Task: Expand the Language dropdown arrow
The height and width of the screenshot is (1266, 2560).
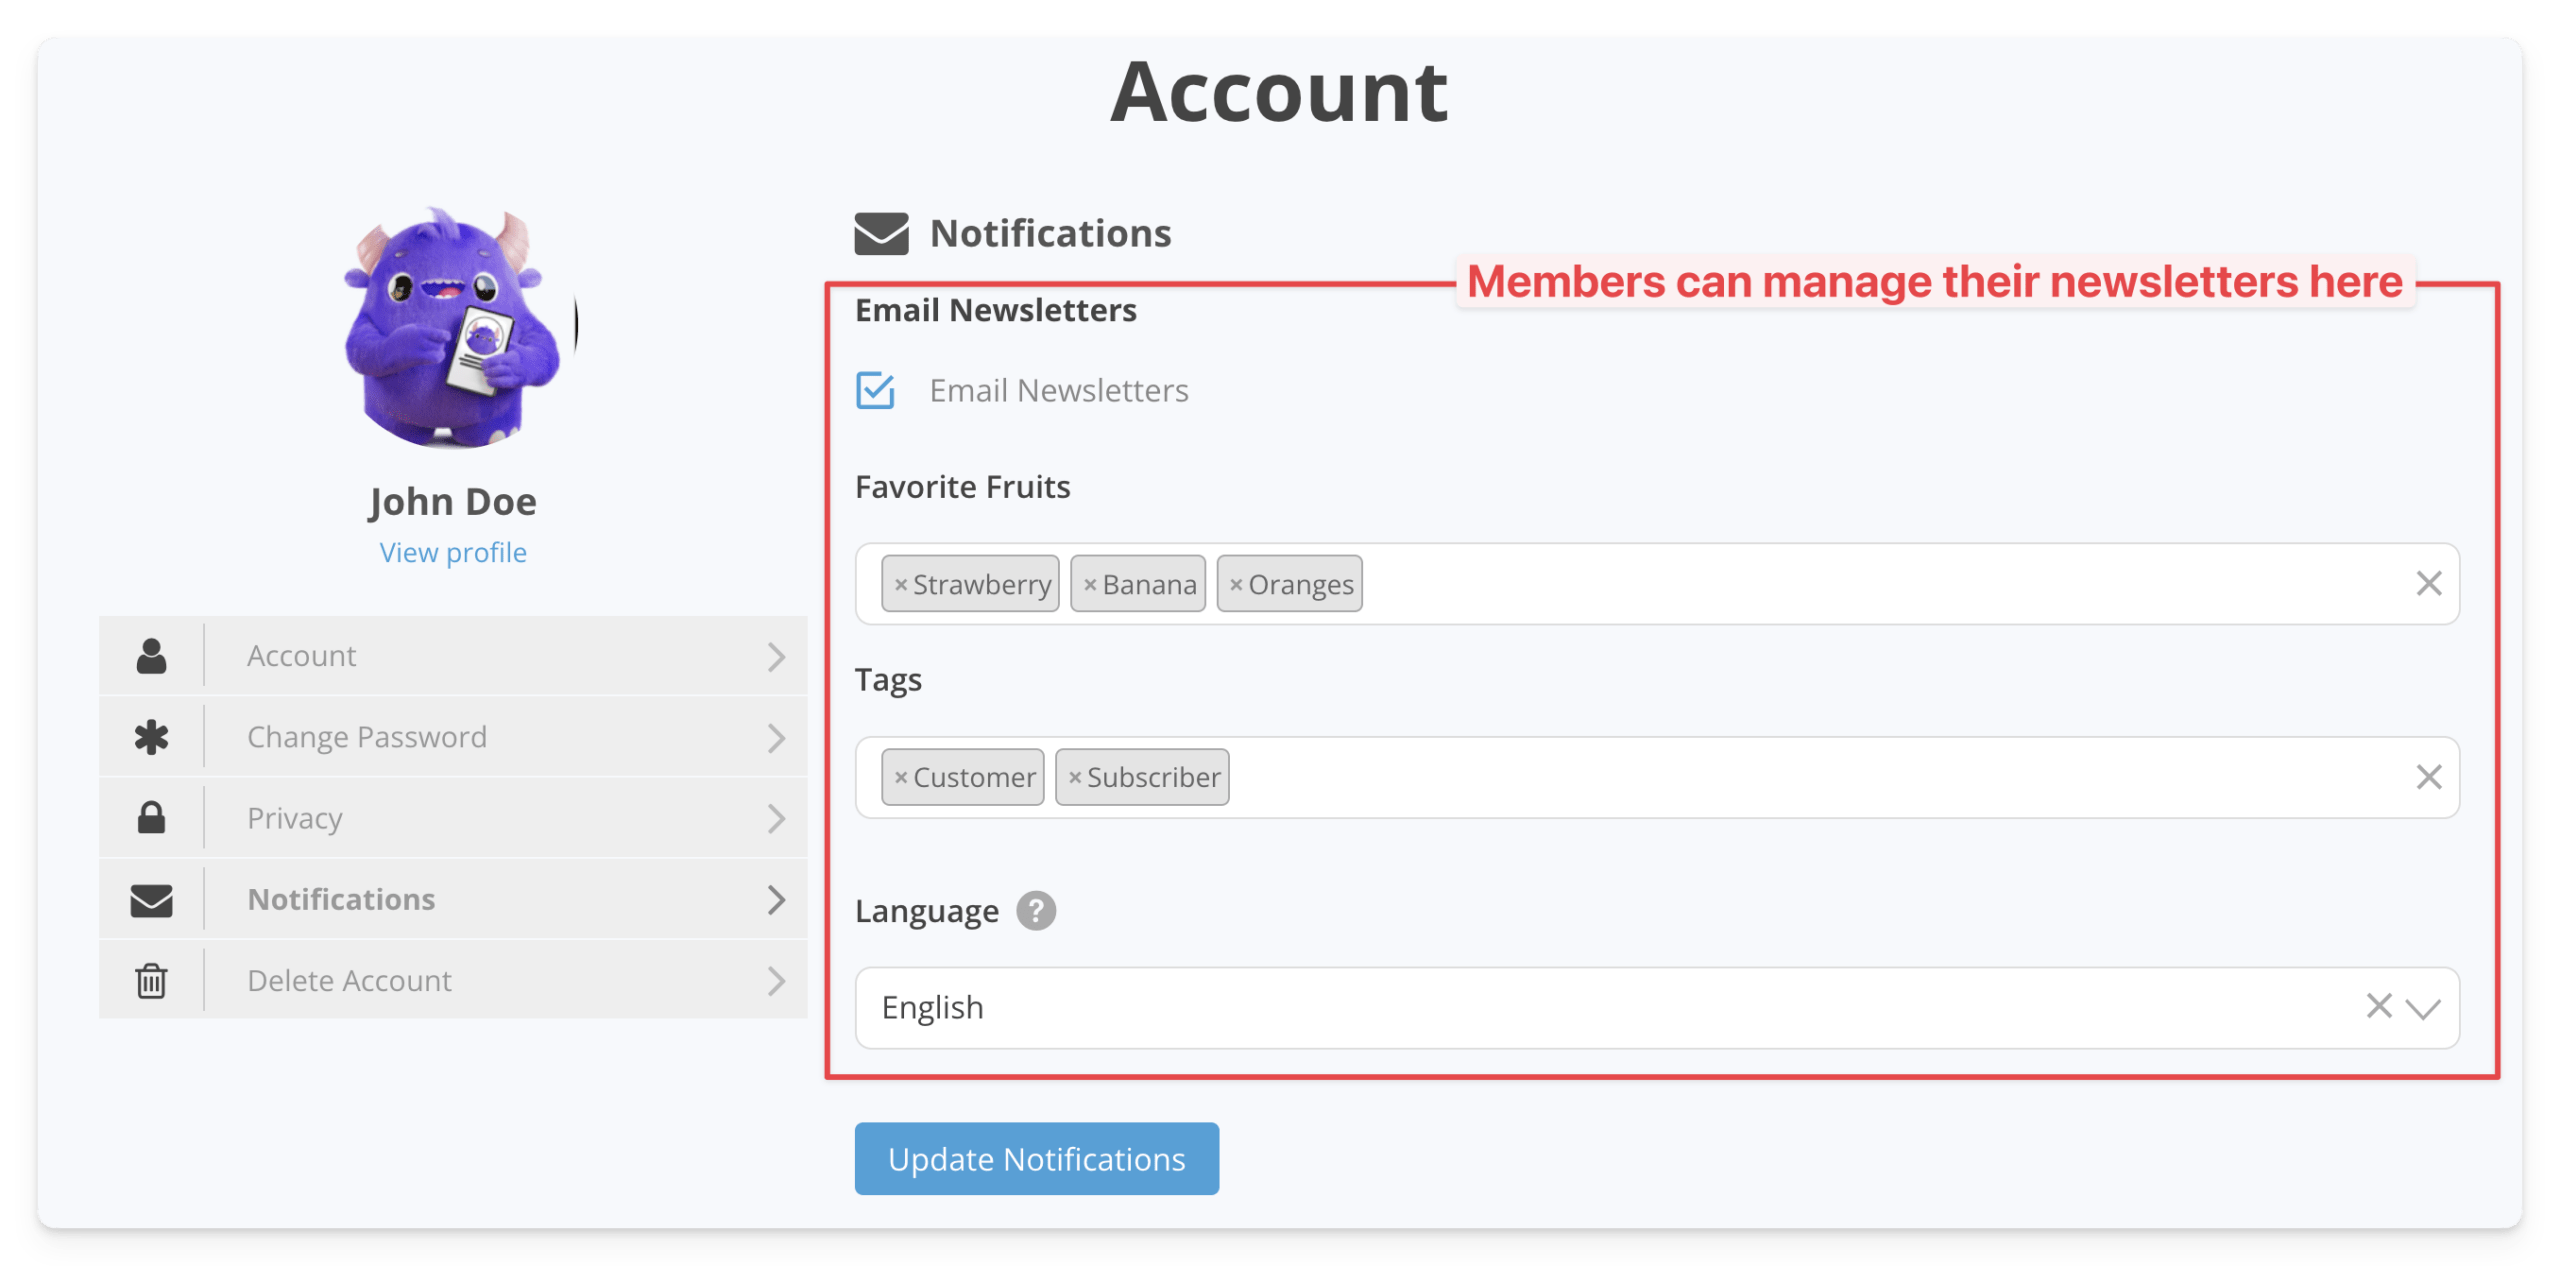Action: [x=2423, y=1008]
